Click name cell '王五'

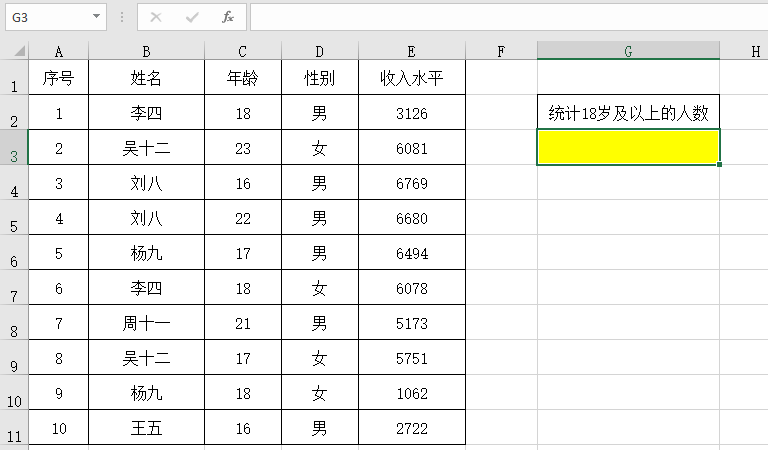click(x=146, y=427)
